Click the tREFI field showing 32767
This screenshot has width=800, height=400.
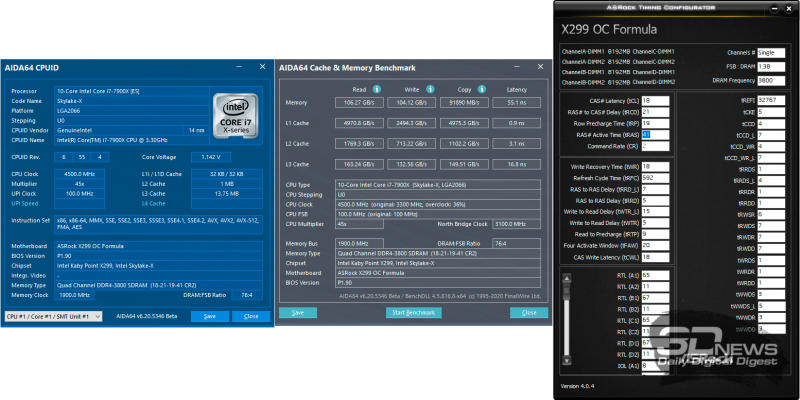pos(771,101)
